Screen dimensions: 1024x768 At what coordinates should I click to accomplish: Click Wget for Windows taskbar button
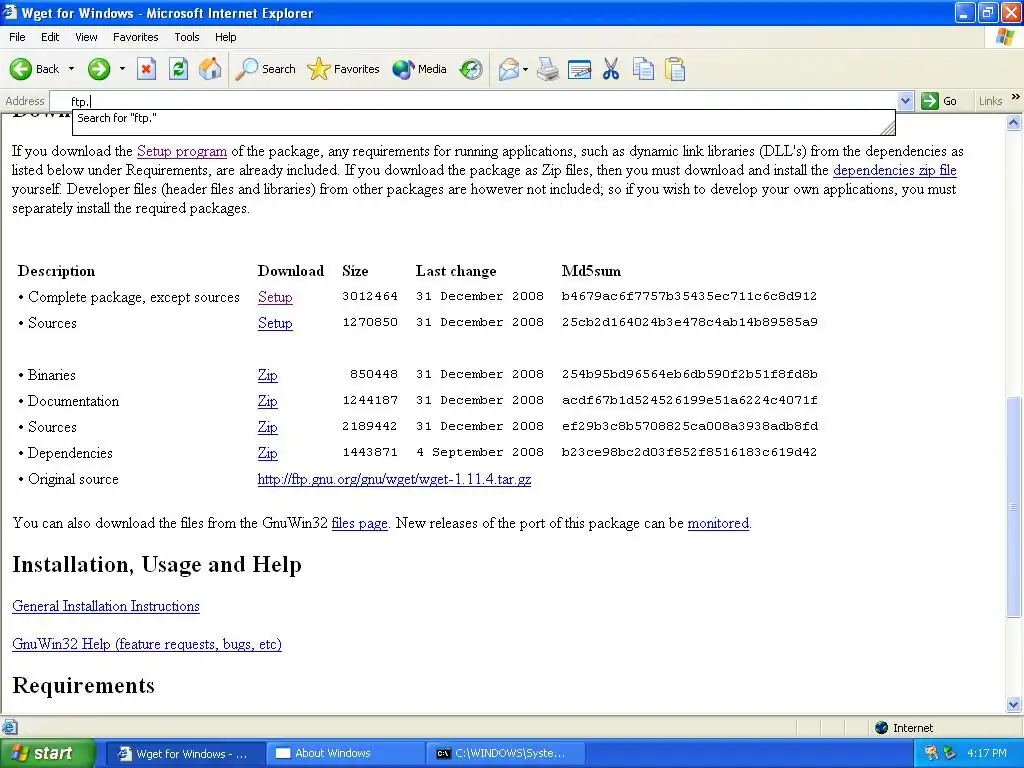[184, 753]
